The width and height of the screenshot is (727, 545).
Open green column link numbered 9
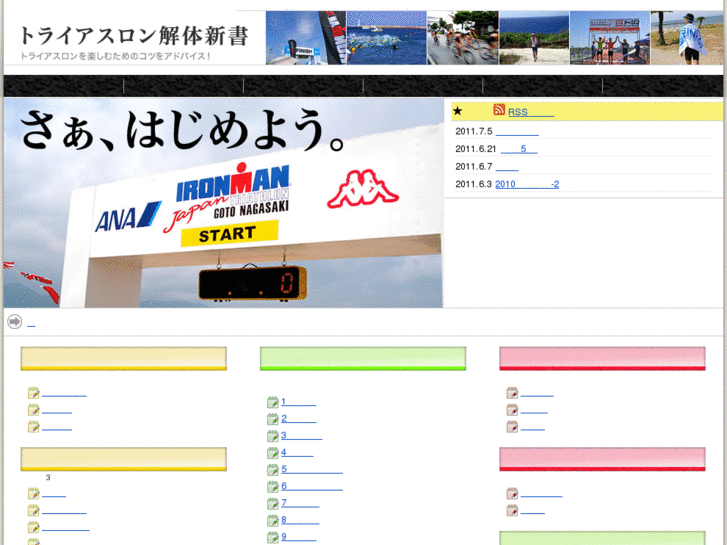(x=299, y=537)
